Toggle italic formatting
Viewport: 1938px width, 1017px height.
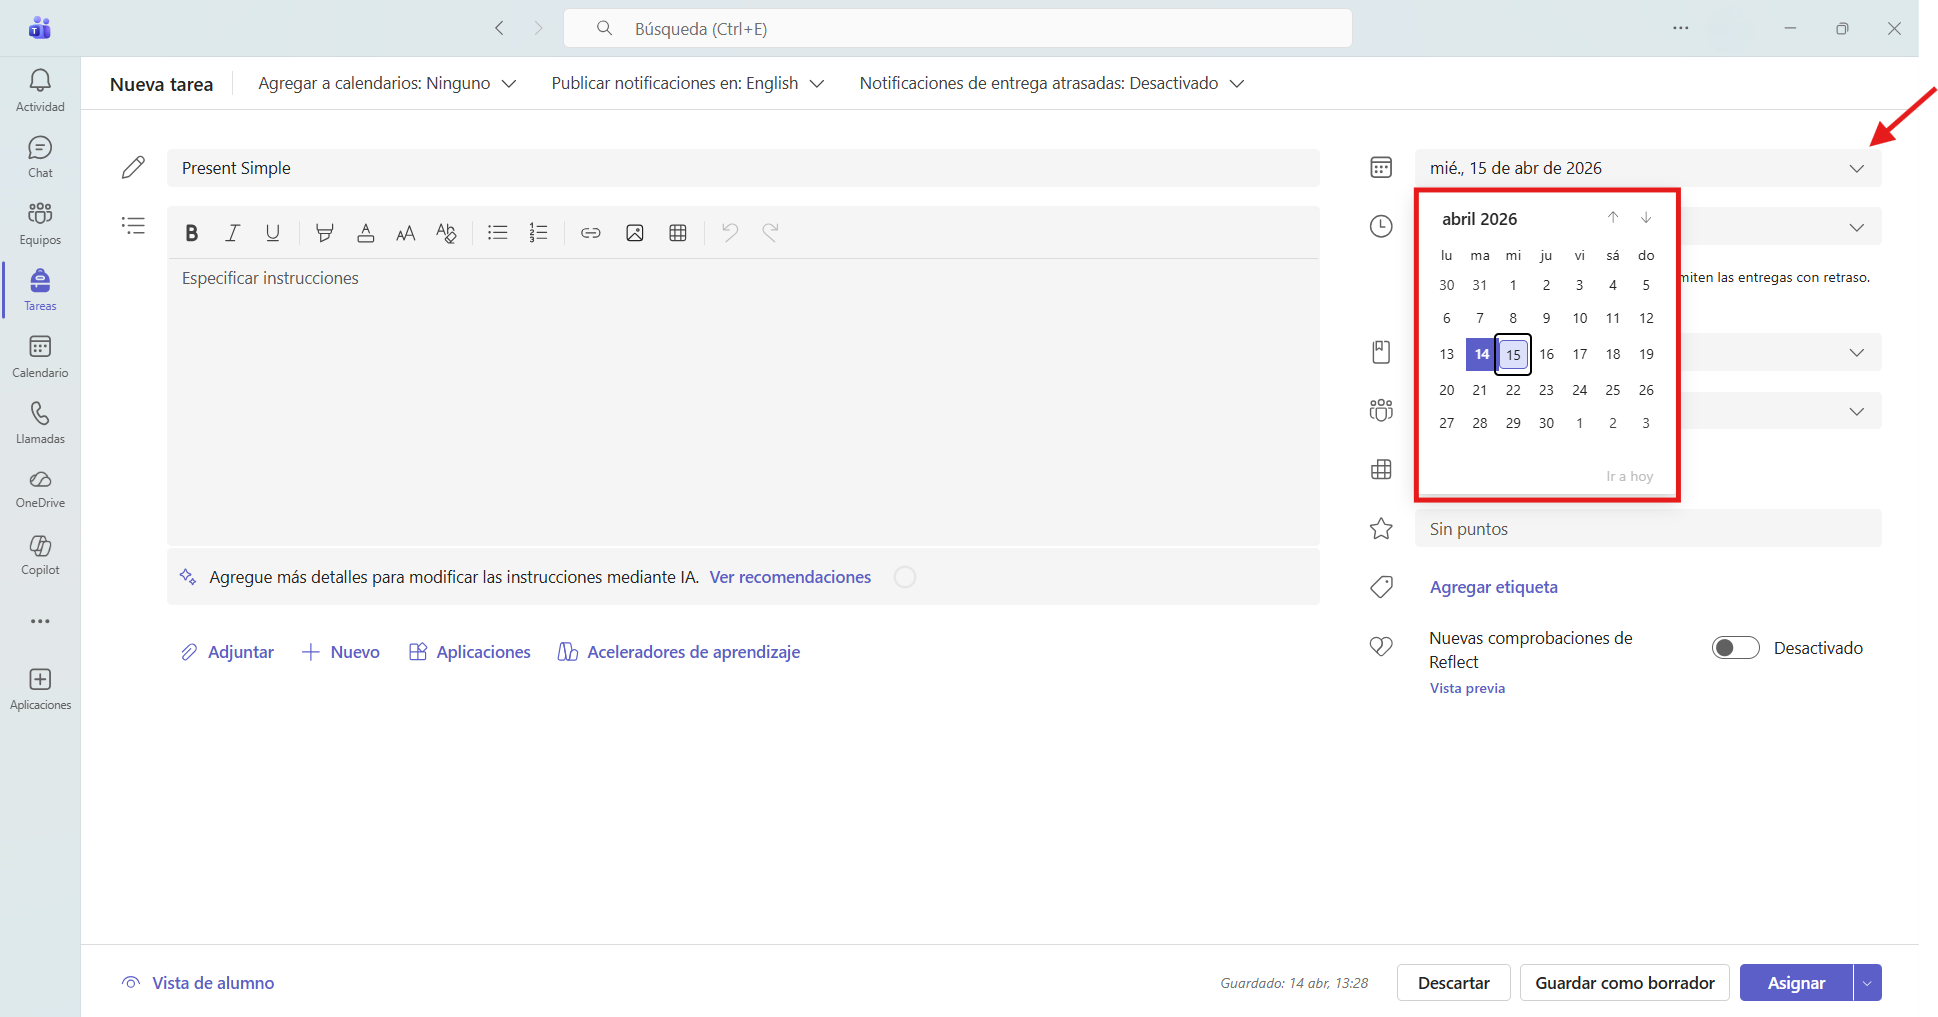[x=232, y=233]
